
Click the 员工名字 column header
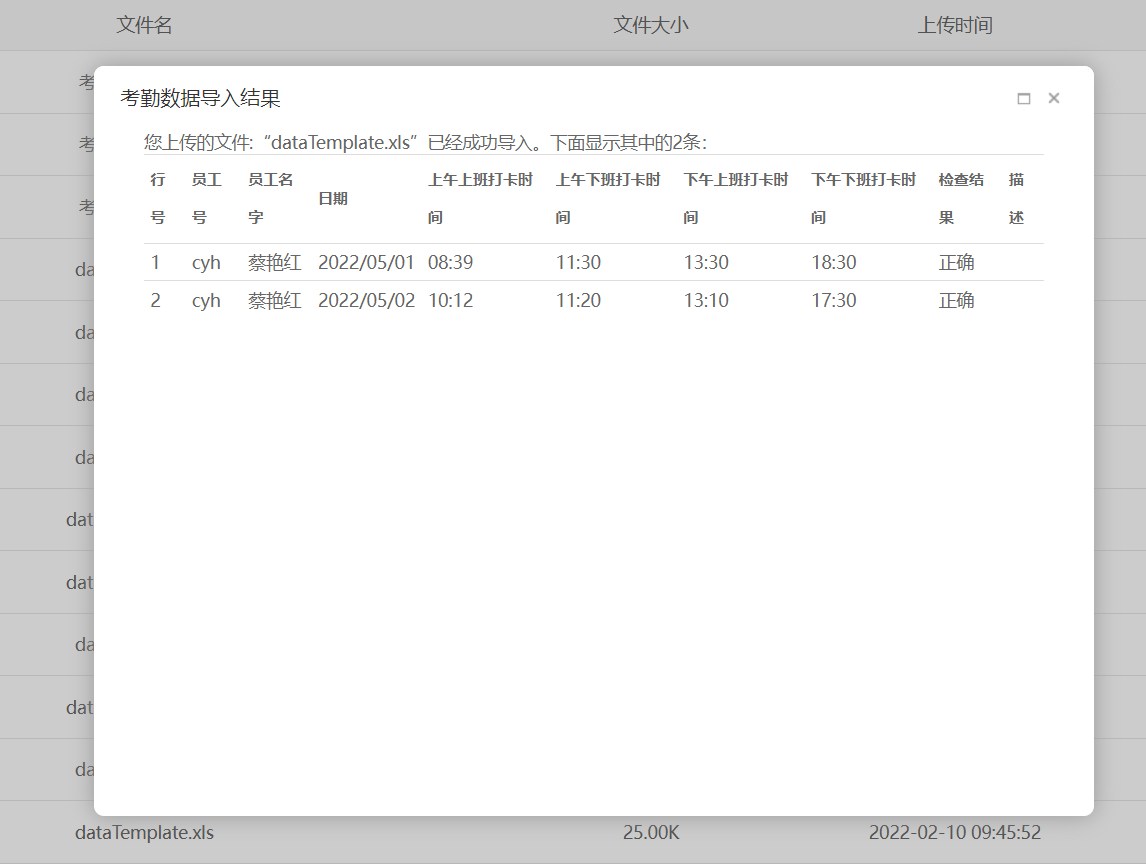pyautogui.click(x=270, y=199)
